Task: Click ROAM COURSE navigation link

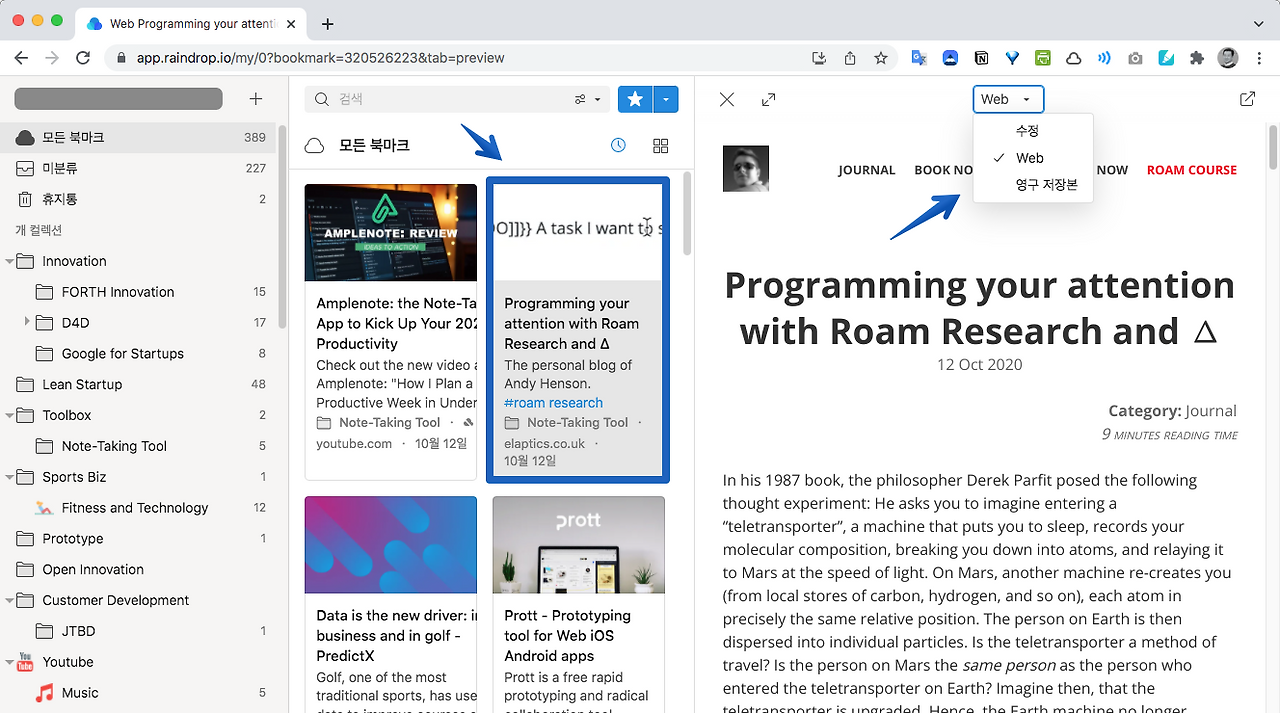Action: tap(1192, 170)
